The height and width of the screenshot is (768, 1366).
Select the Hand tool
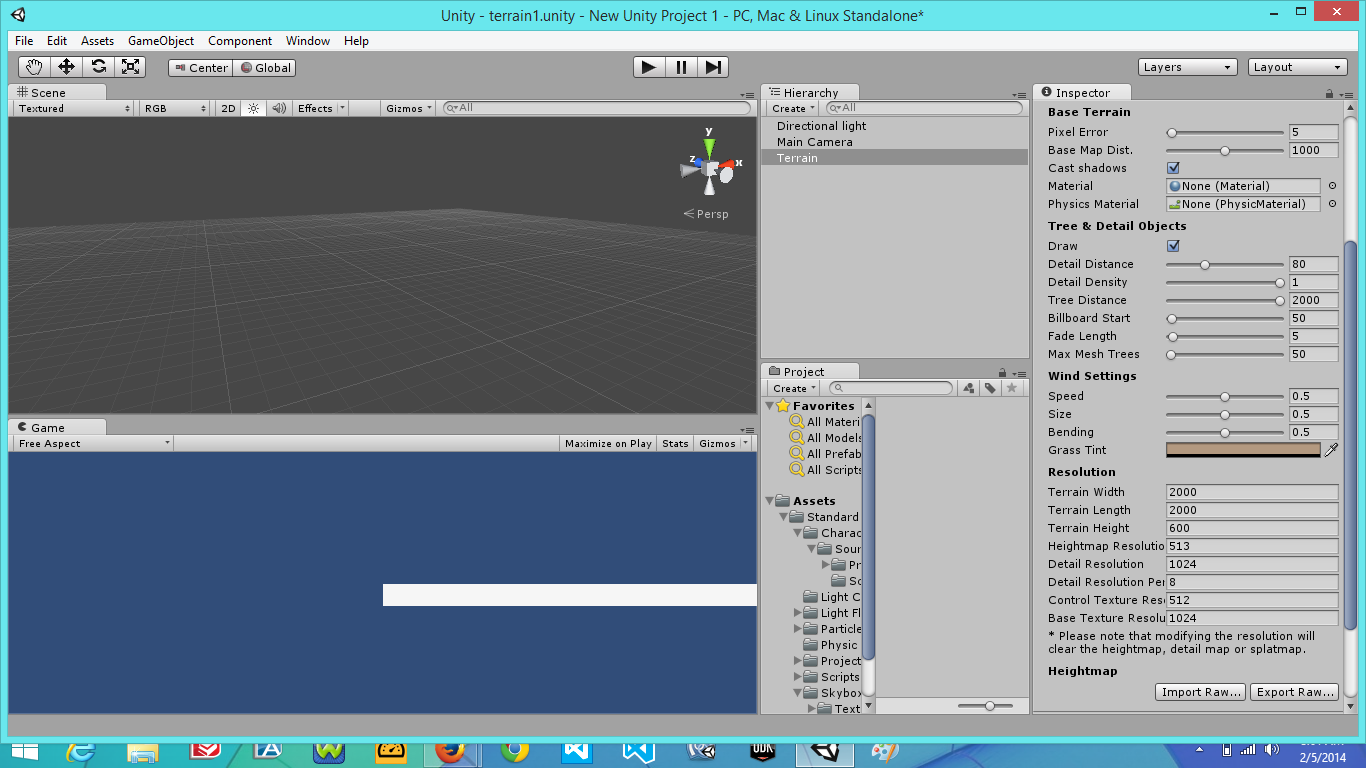[x=35, y=67]
